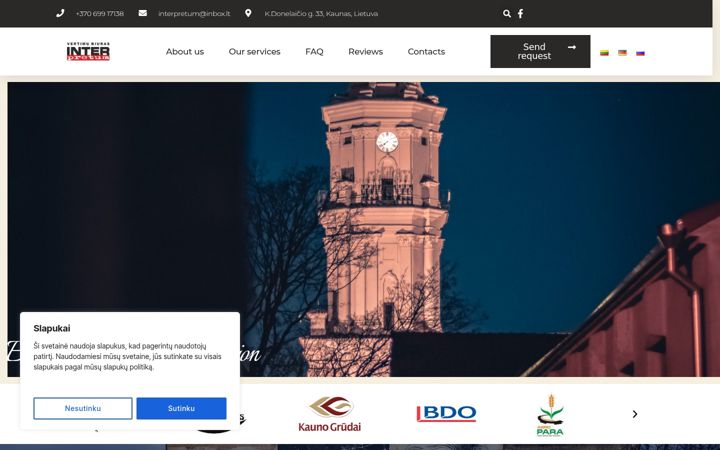Screen dimensions: 720x450
Task: Open the search magnifier icon
Action: [506, 14]
